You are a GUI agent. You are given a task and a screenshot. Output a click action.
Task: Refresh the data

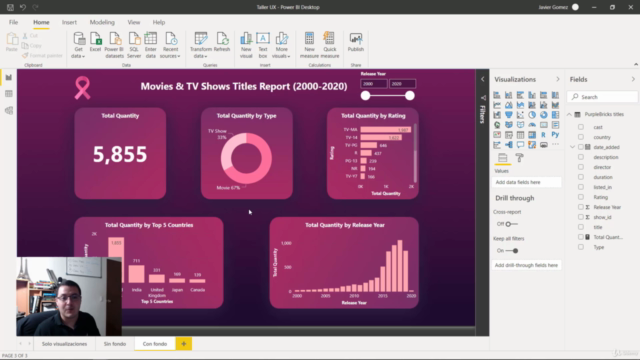coord(222,42)
